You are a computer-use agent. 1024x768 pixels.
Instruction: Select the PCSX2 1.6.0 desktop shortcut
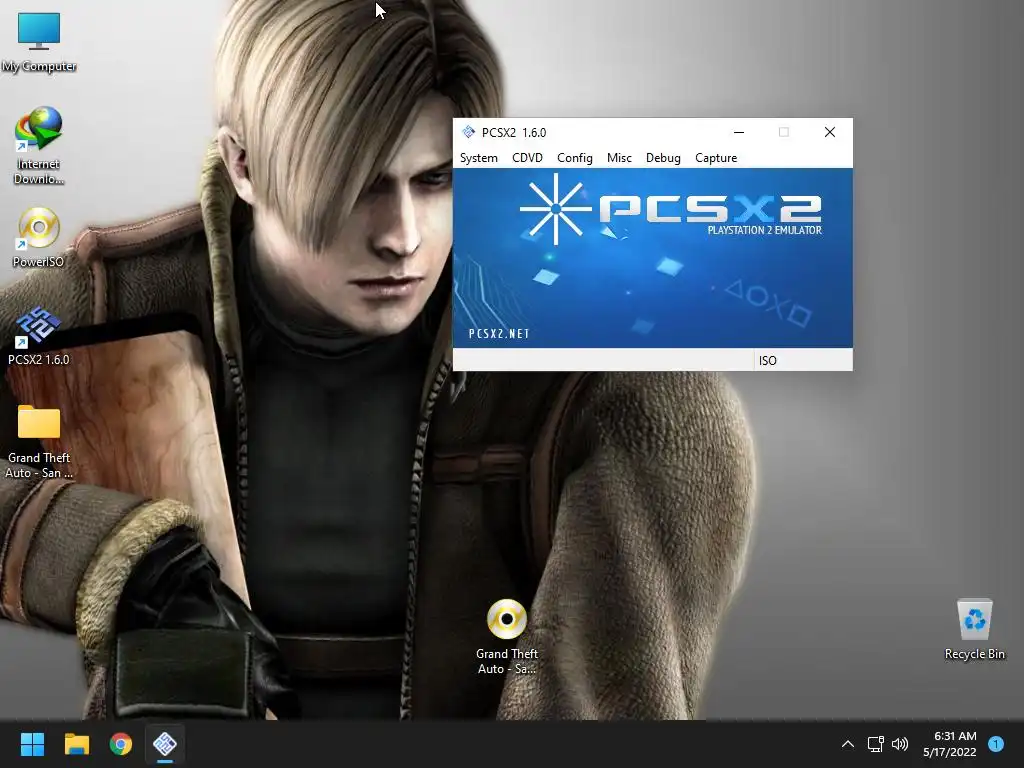39,336
